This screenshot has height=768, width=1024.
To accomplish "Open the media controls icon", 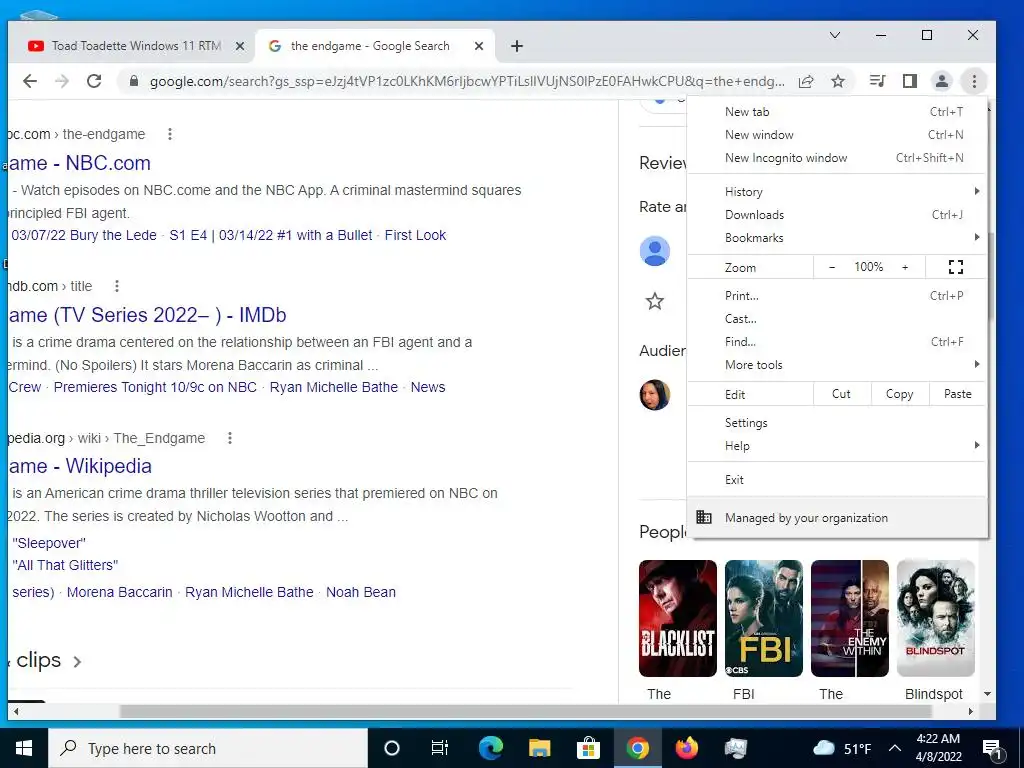I will click(x=877, y=81).
